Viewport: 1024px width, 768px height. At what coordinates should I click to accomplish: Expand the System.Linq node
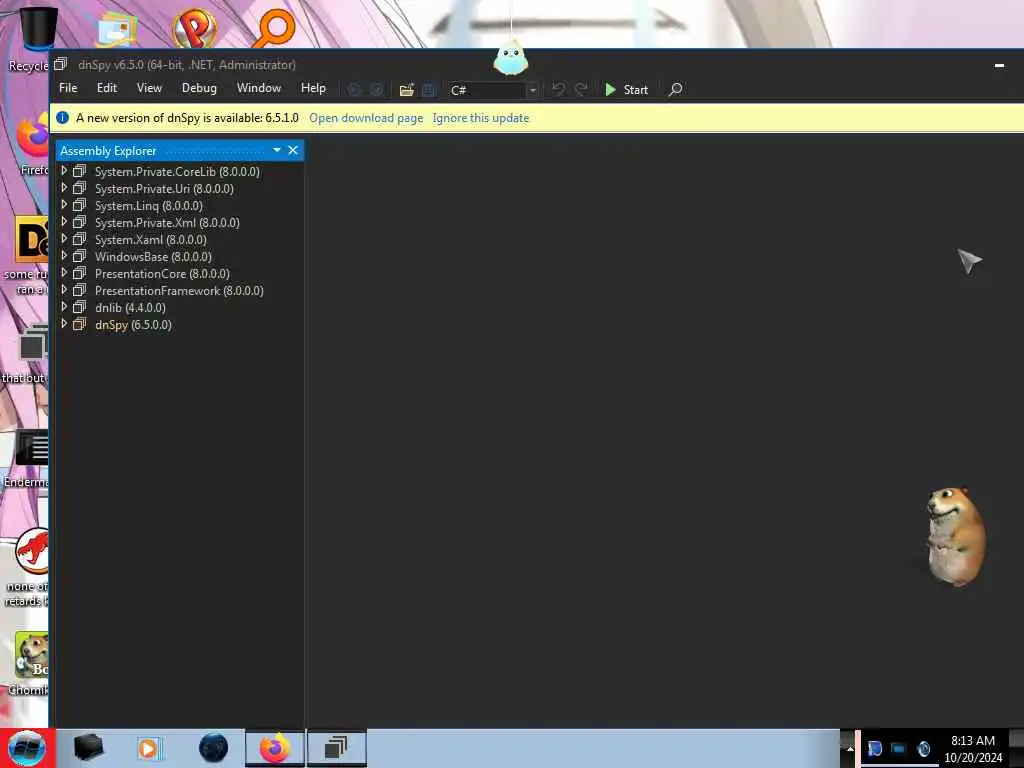tap(64, 204)
